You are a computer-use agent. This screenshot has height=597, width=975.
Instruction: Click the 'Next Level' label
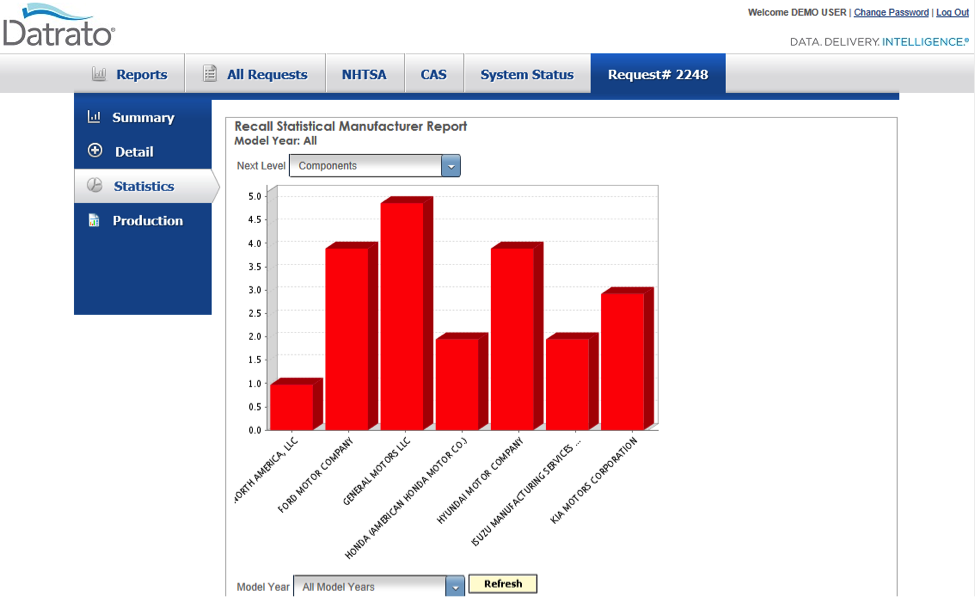coord(261,166)
